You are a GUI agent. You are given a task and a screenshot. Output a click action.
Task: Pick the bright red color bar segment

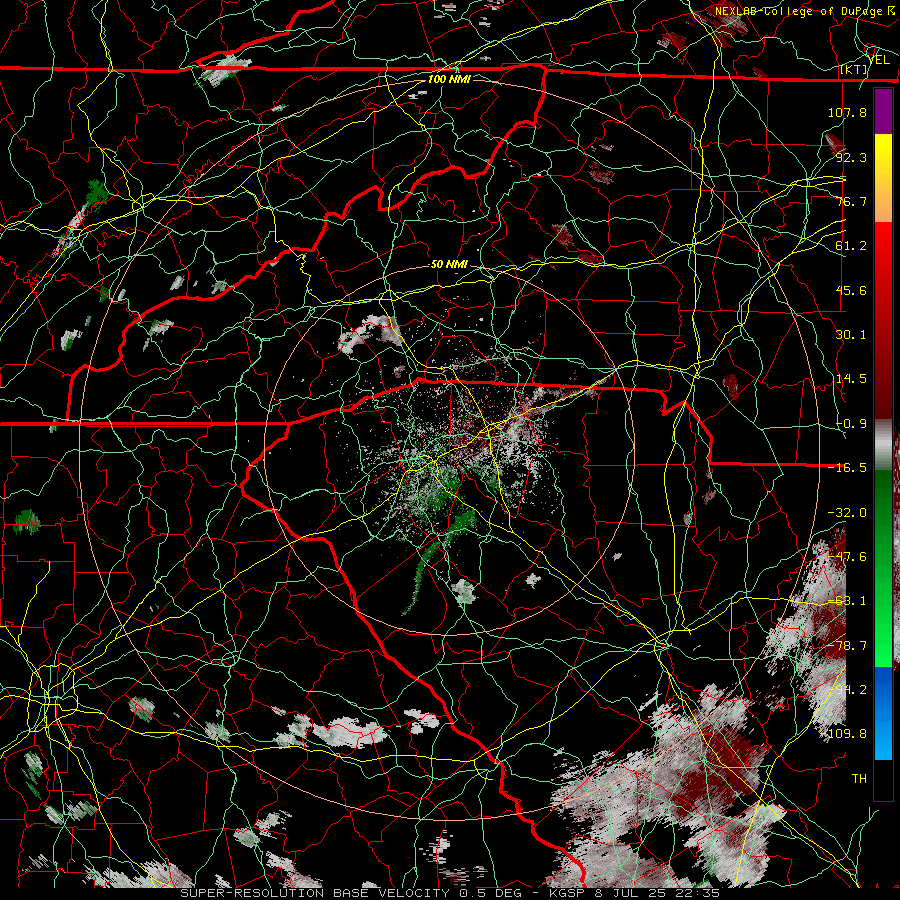tap(883, 253)
